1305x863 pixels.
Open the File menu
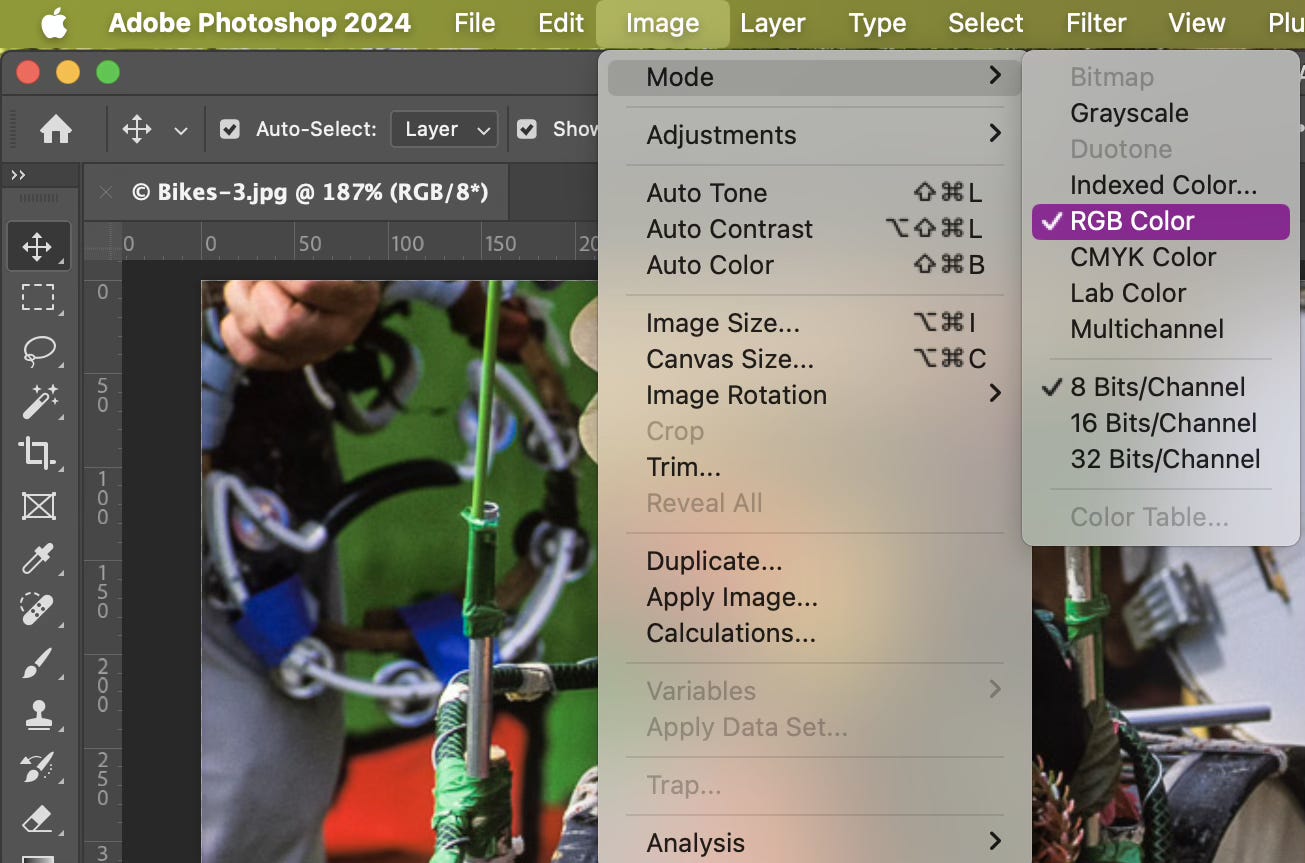click(474, 24)
